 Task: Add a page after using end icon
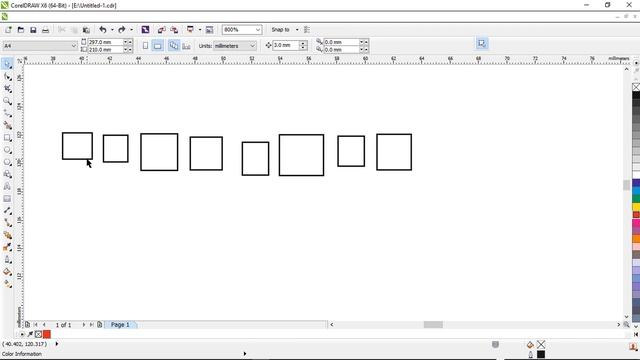click(x=100, y=325)
